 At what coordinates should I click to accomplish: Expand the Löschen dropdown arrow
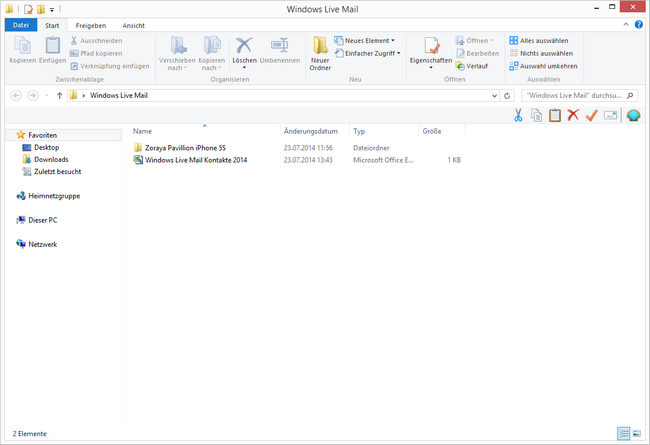pos(244,68)
